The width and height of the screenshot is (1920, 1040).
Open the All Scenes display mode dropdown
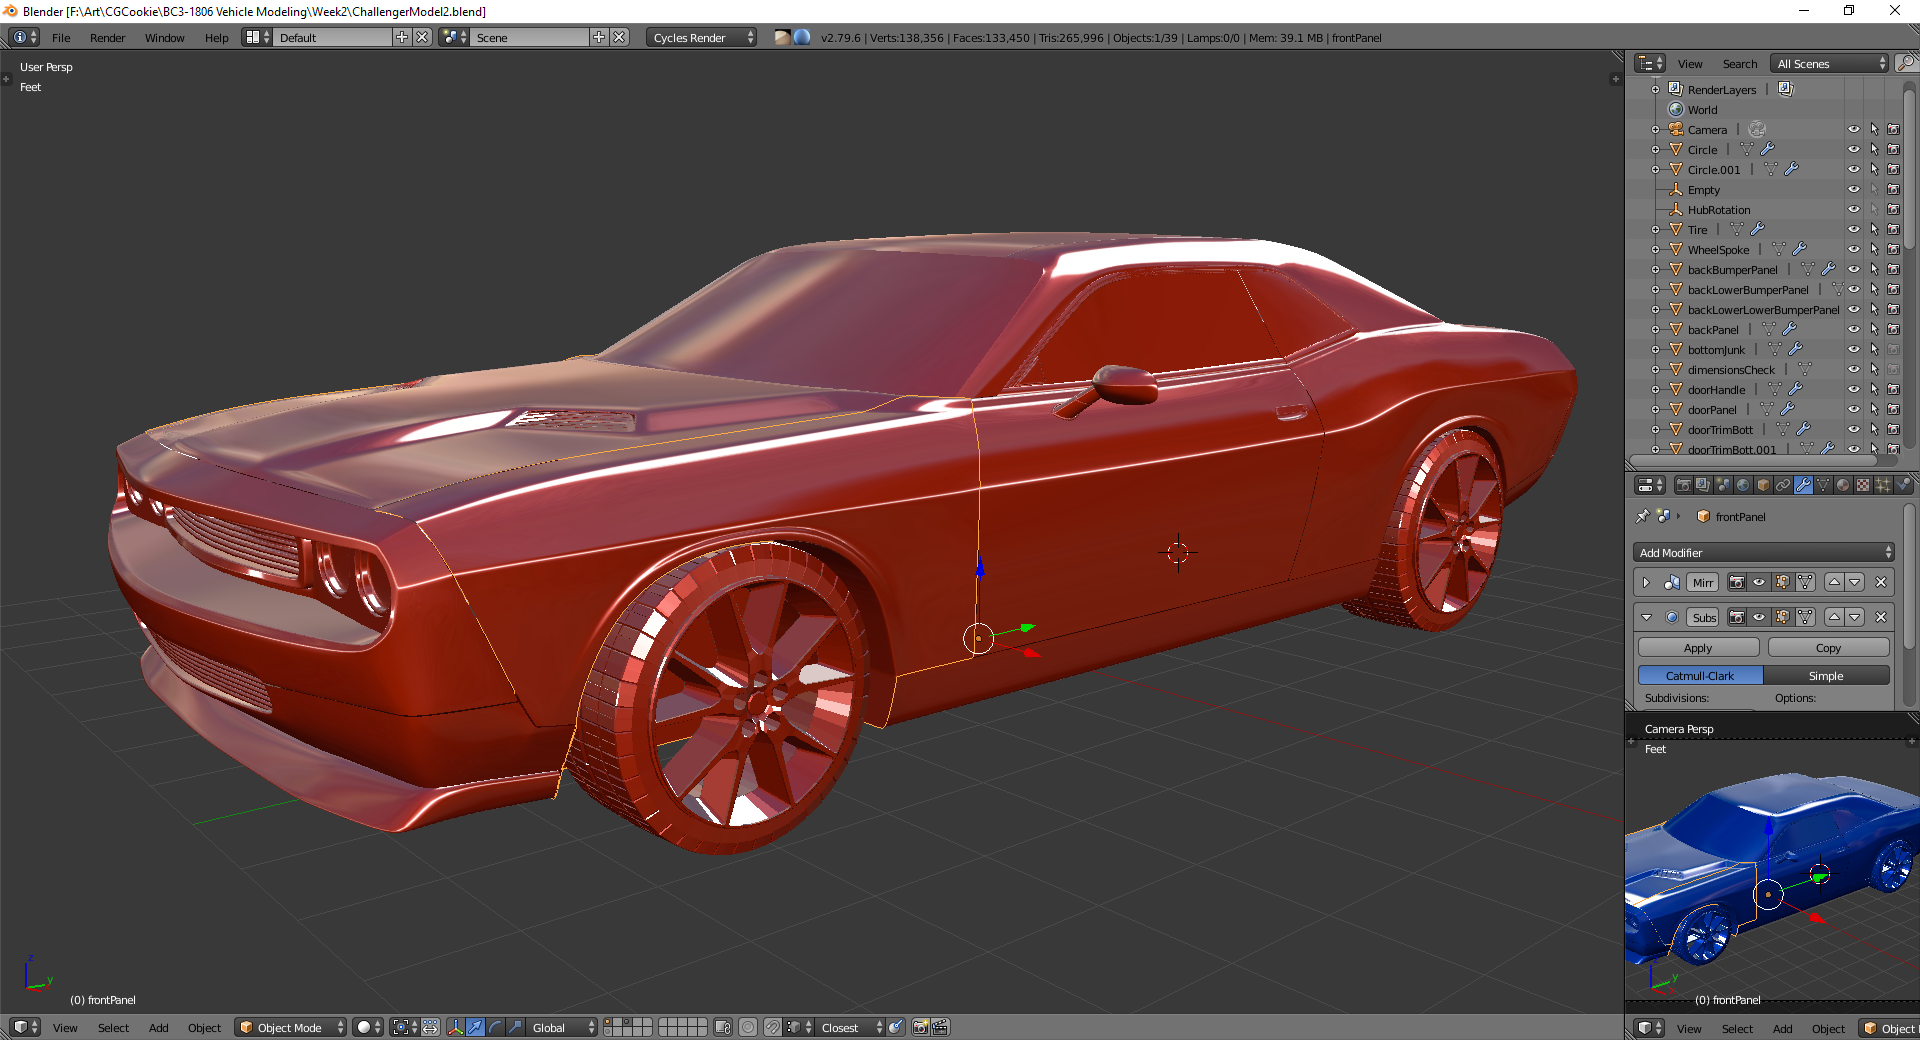(1829, 63)
